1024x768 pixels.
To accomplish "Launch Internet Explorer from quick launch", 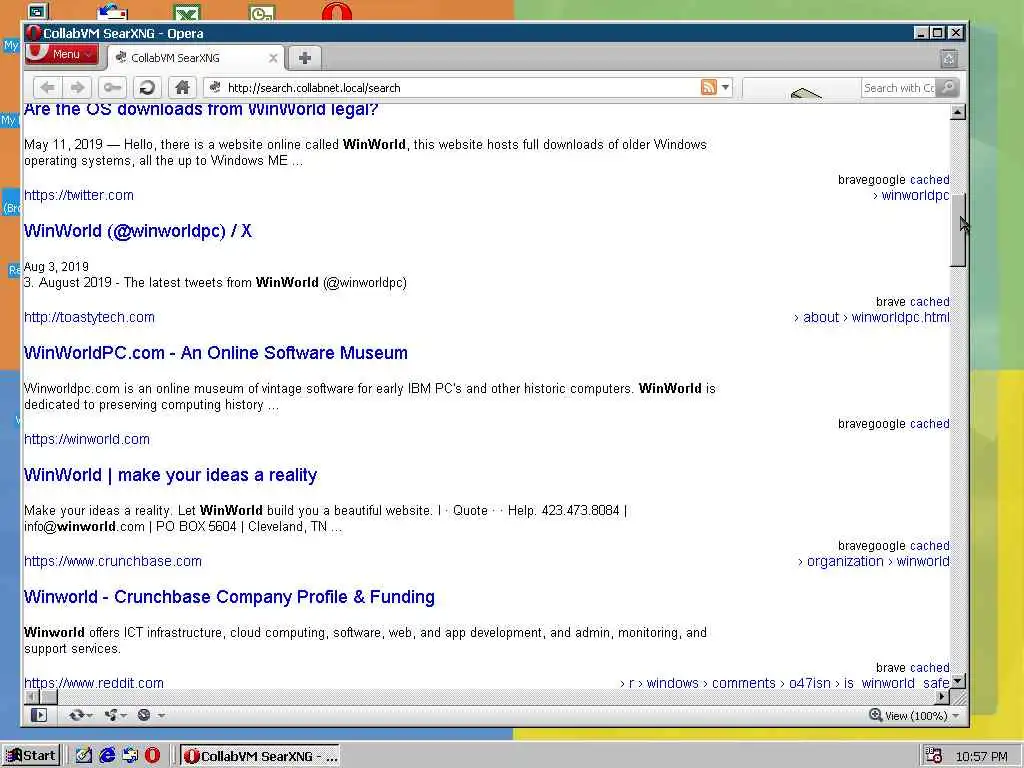I will coord(107,756).
